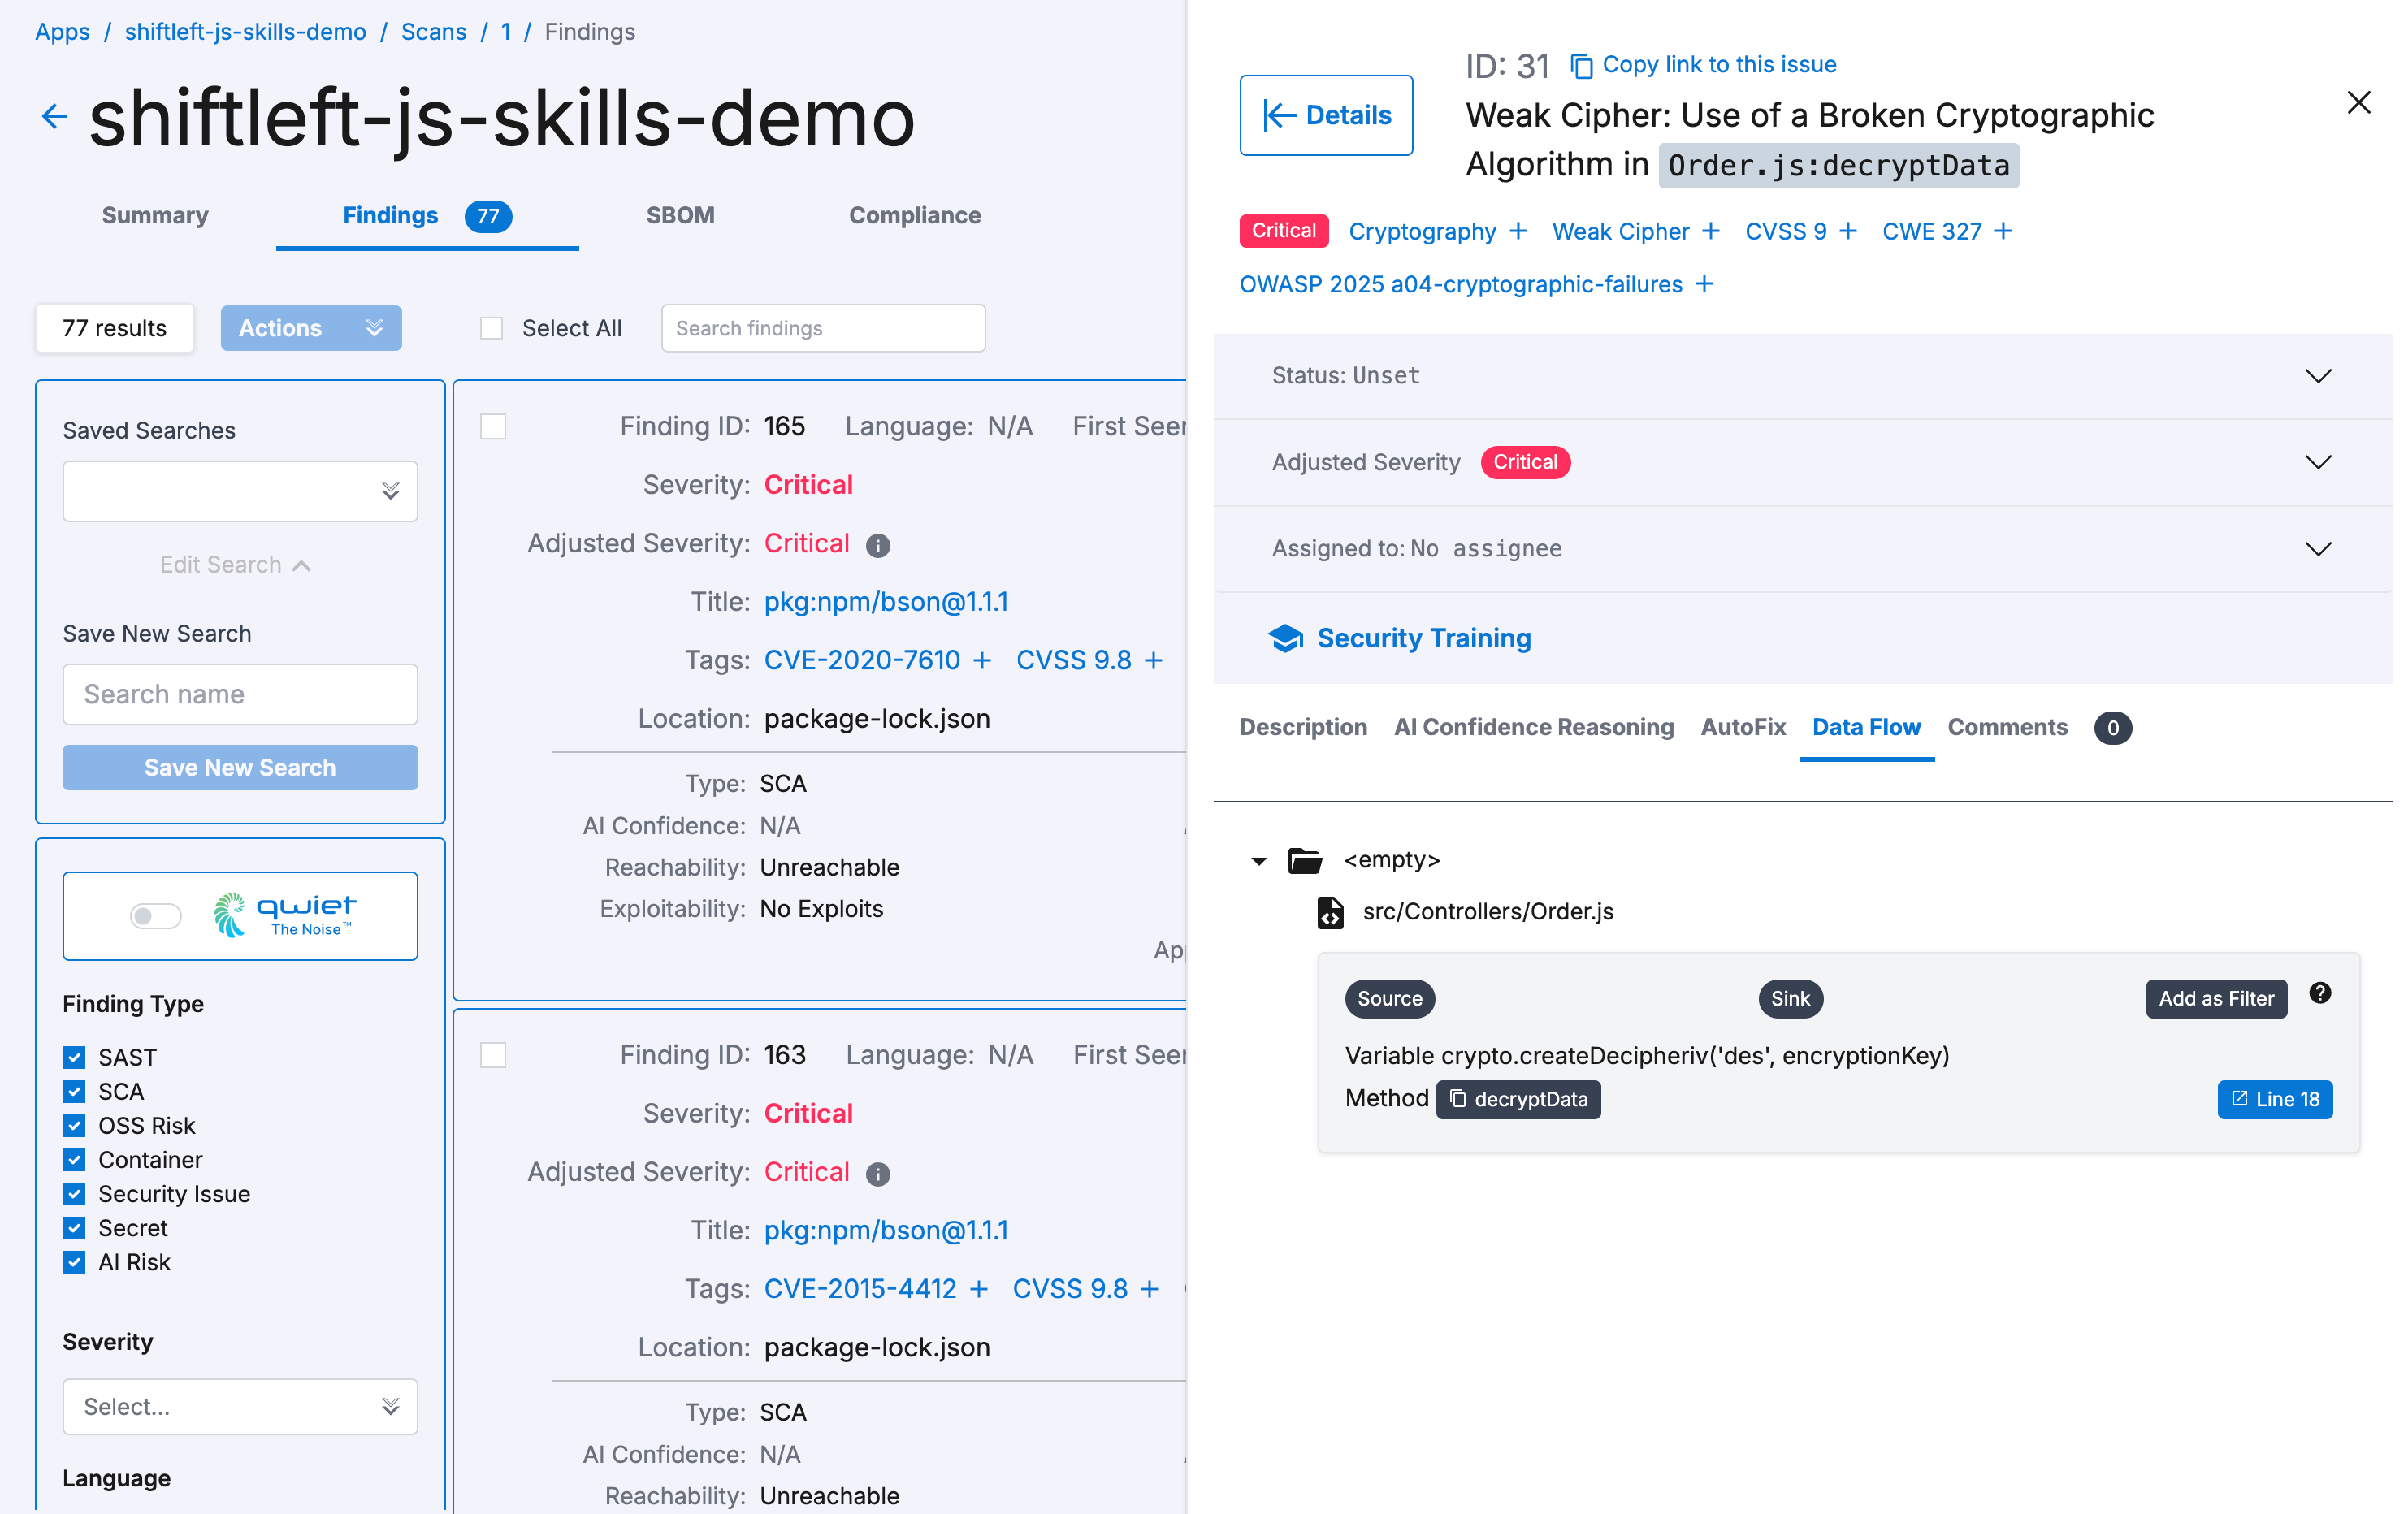Click the Search name input field
Image resolution: width=2408 pixels, height=1514 pixels.
(x=240, y=694)
